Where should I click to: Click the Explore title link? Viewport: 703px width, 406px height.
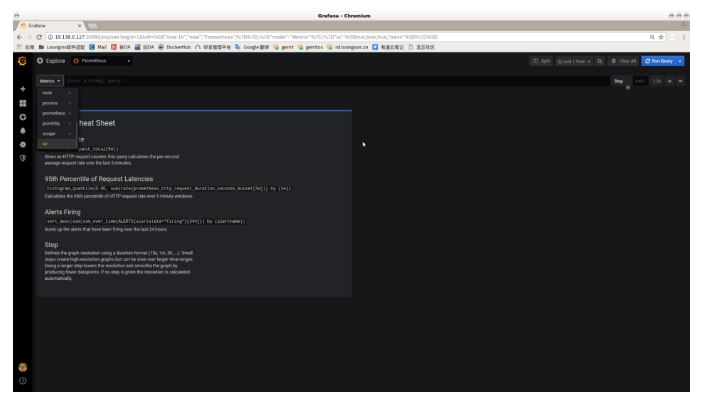56,61
